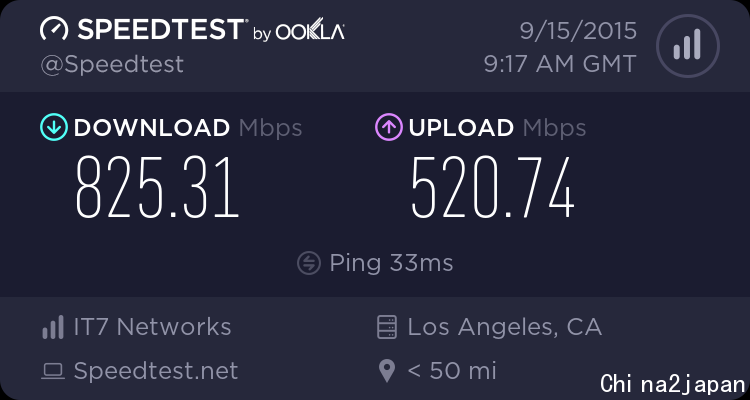This screenshot has height=400, width=750.
Task: Click the purple upload arrow icon
Action: (x=389, y=127)
